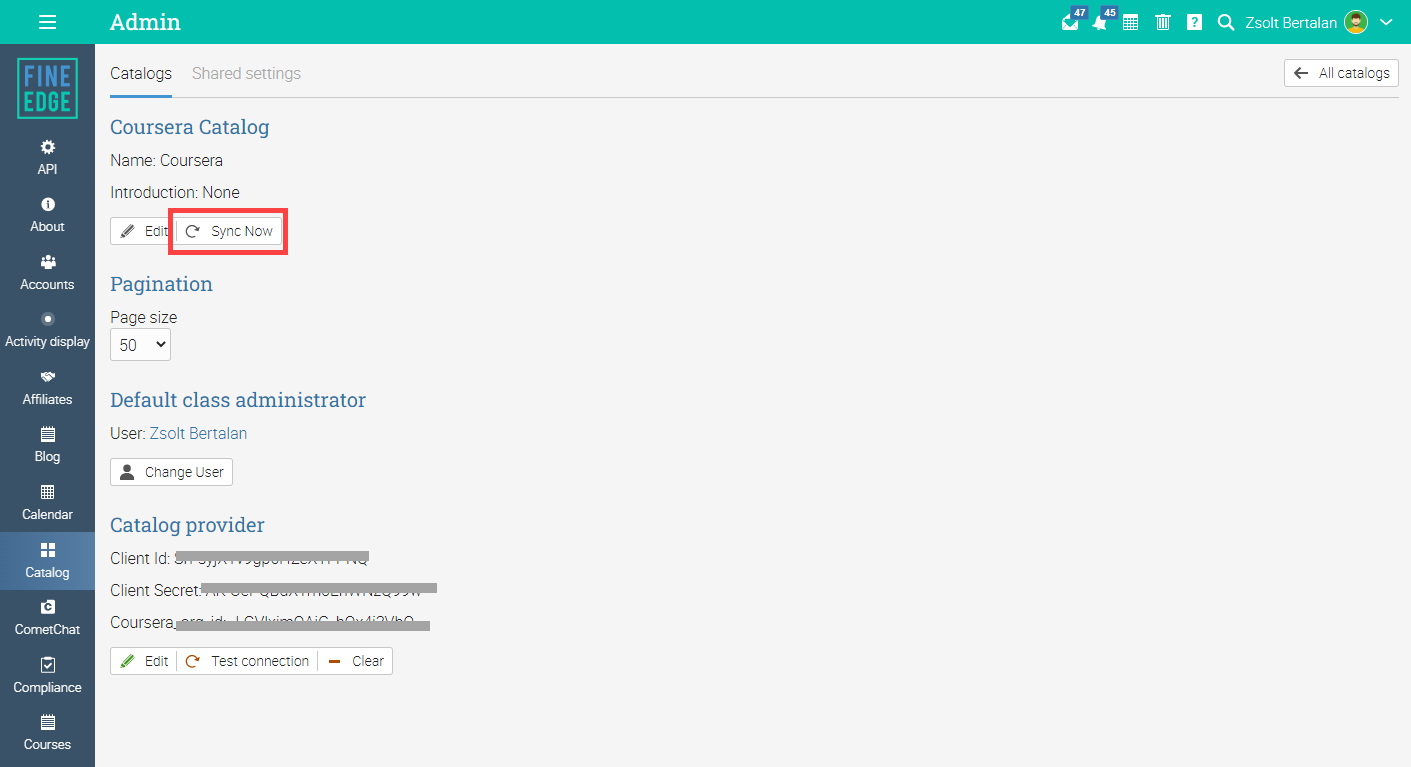1411x767 pixels.
Task: Click the user avatar picture
Action: pyautogui.click(x=1356, y=22)
